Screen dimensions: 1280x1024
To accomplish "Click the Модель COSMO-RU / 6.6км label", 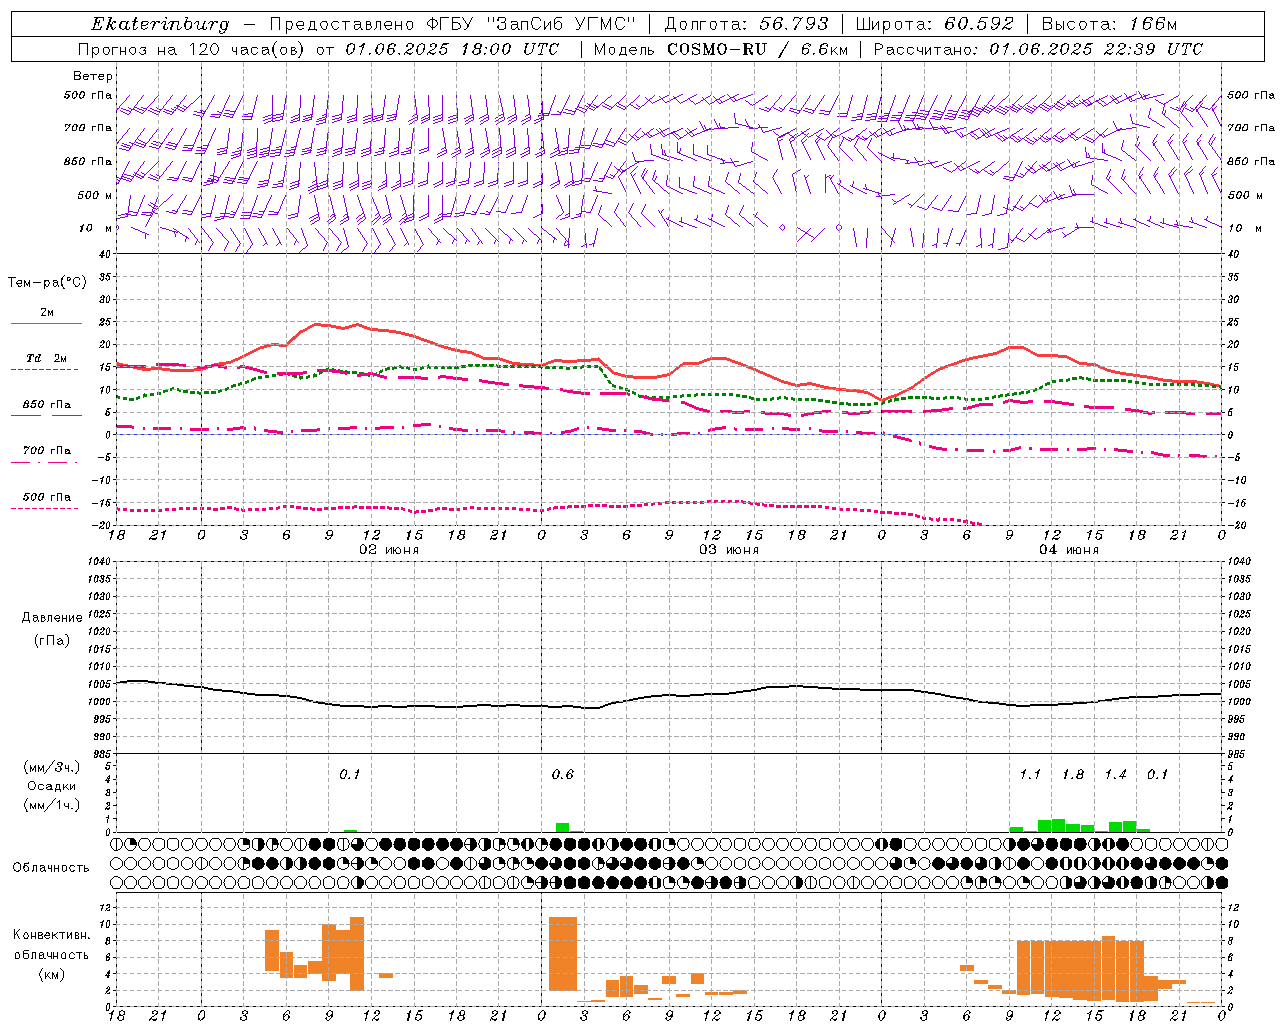I will (720, 49).
